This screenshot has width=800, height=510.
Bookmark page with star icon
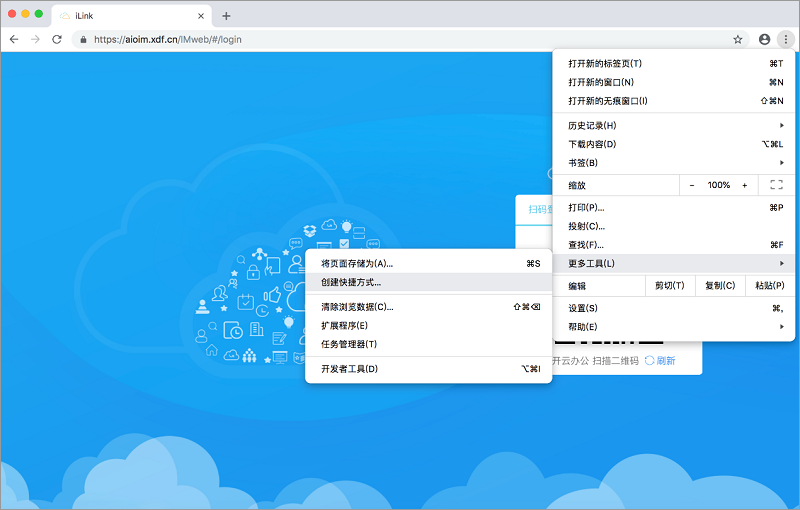tap(738, 39)
